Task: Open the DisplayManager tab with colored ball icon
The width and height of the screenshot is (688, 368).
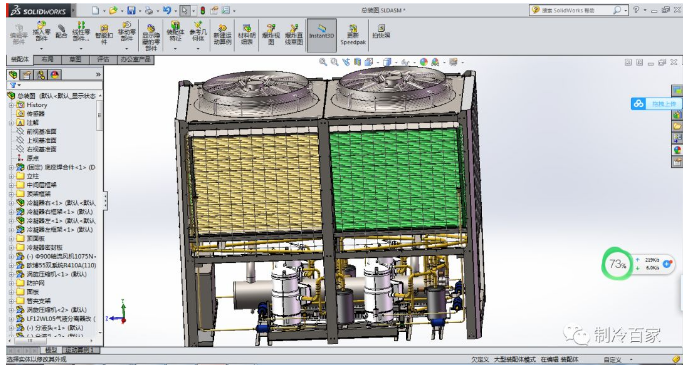Action: click(x=54, y=75)
